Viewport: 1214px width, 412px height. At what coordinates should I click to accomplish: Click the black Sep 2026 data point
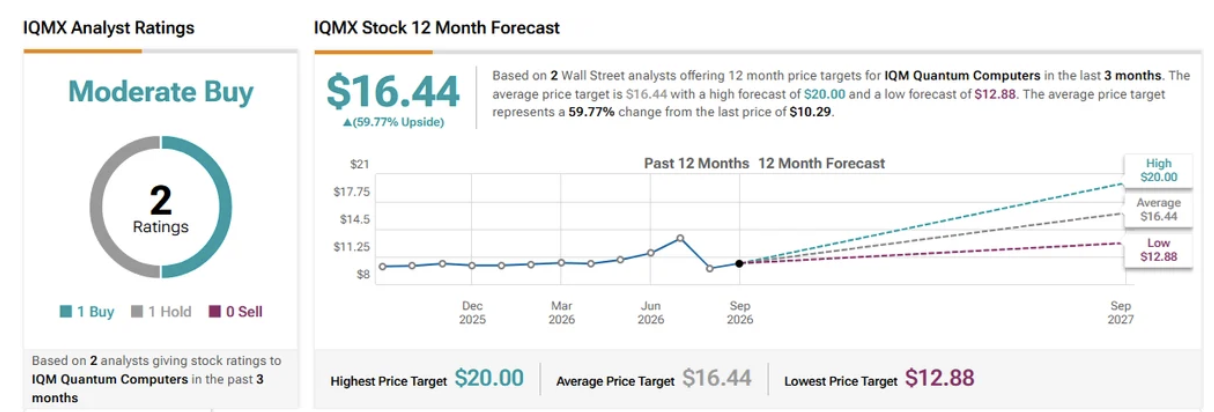739,264
